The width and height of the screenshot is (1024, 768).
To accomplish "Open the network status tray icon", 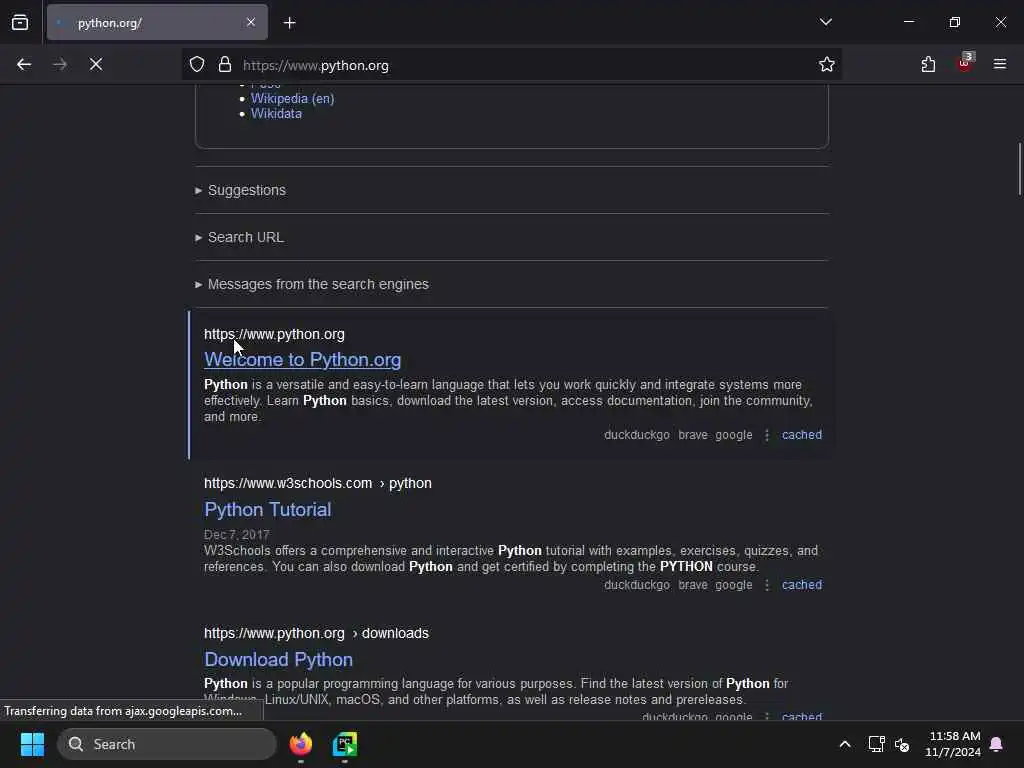I will (x=876, y=744).
